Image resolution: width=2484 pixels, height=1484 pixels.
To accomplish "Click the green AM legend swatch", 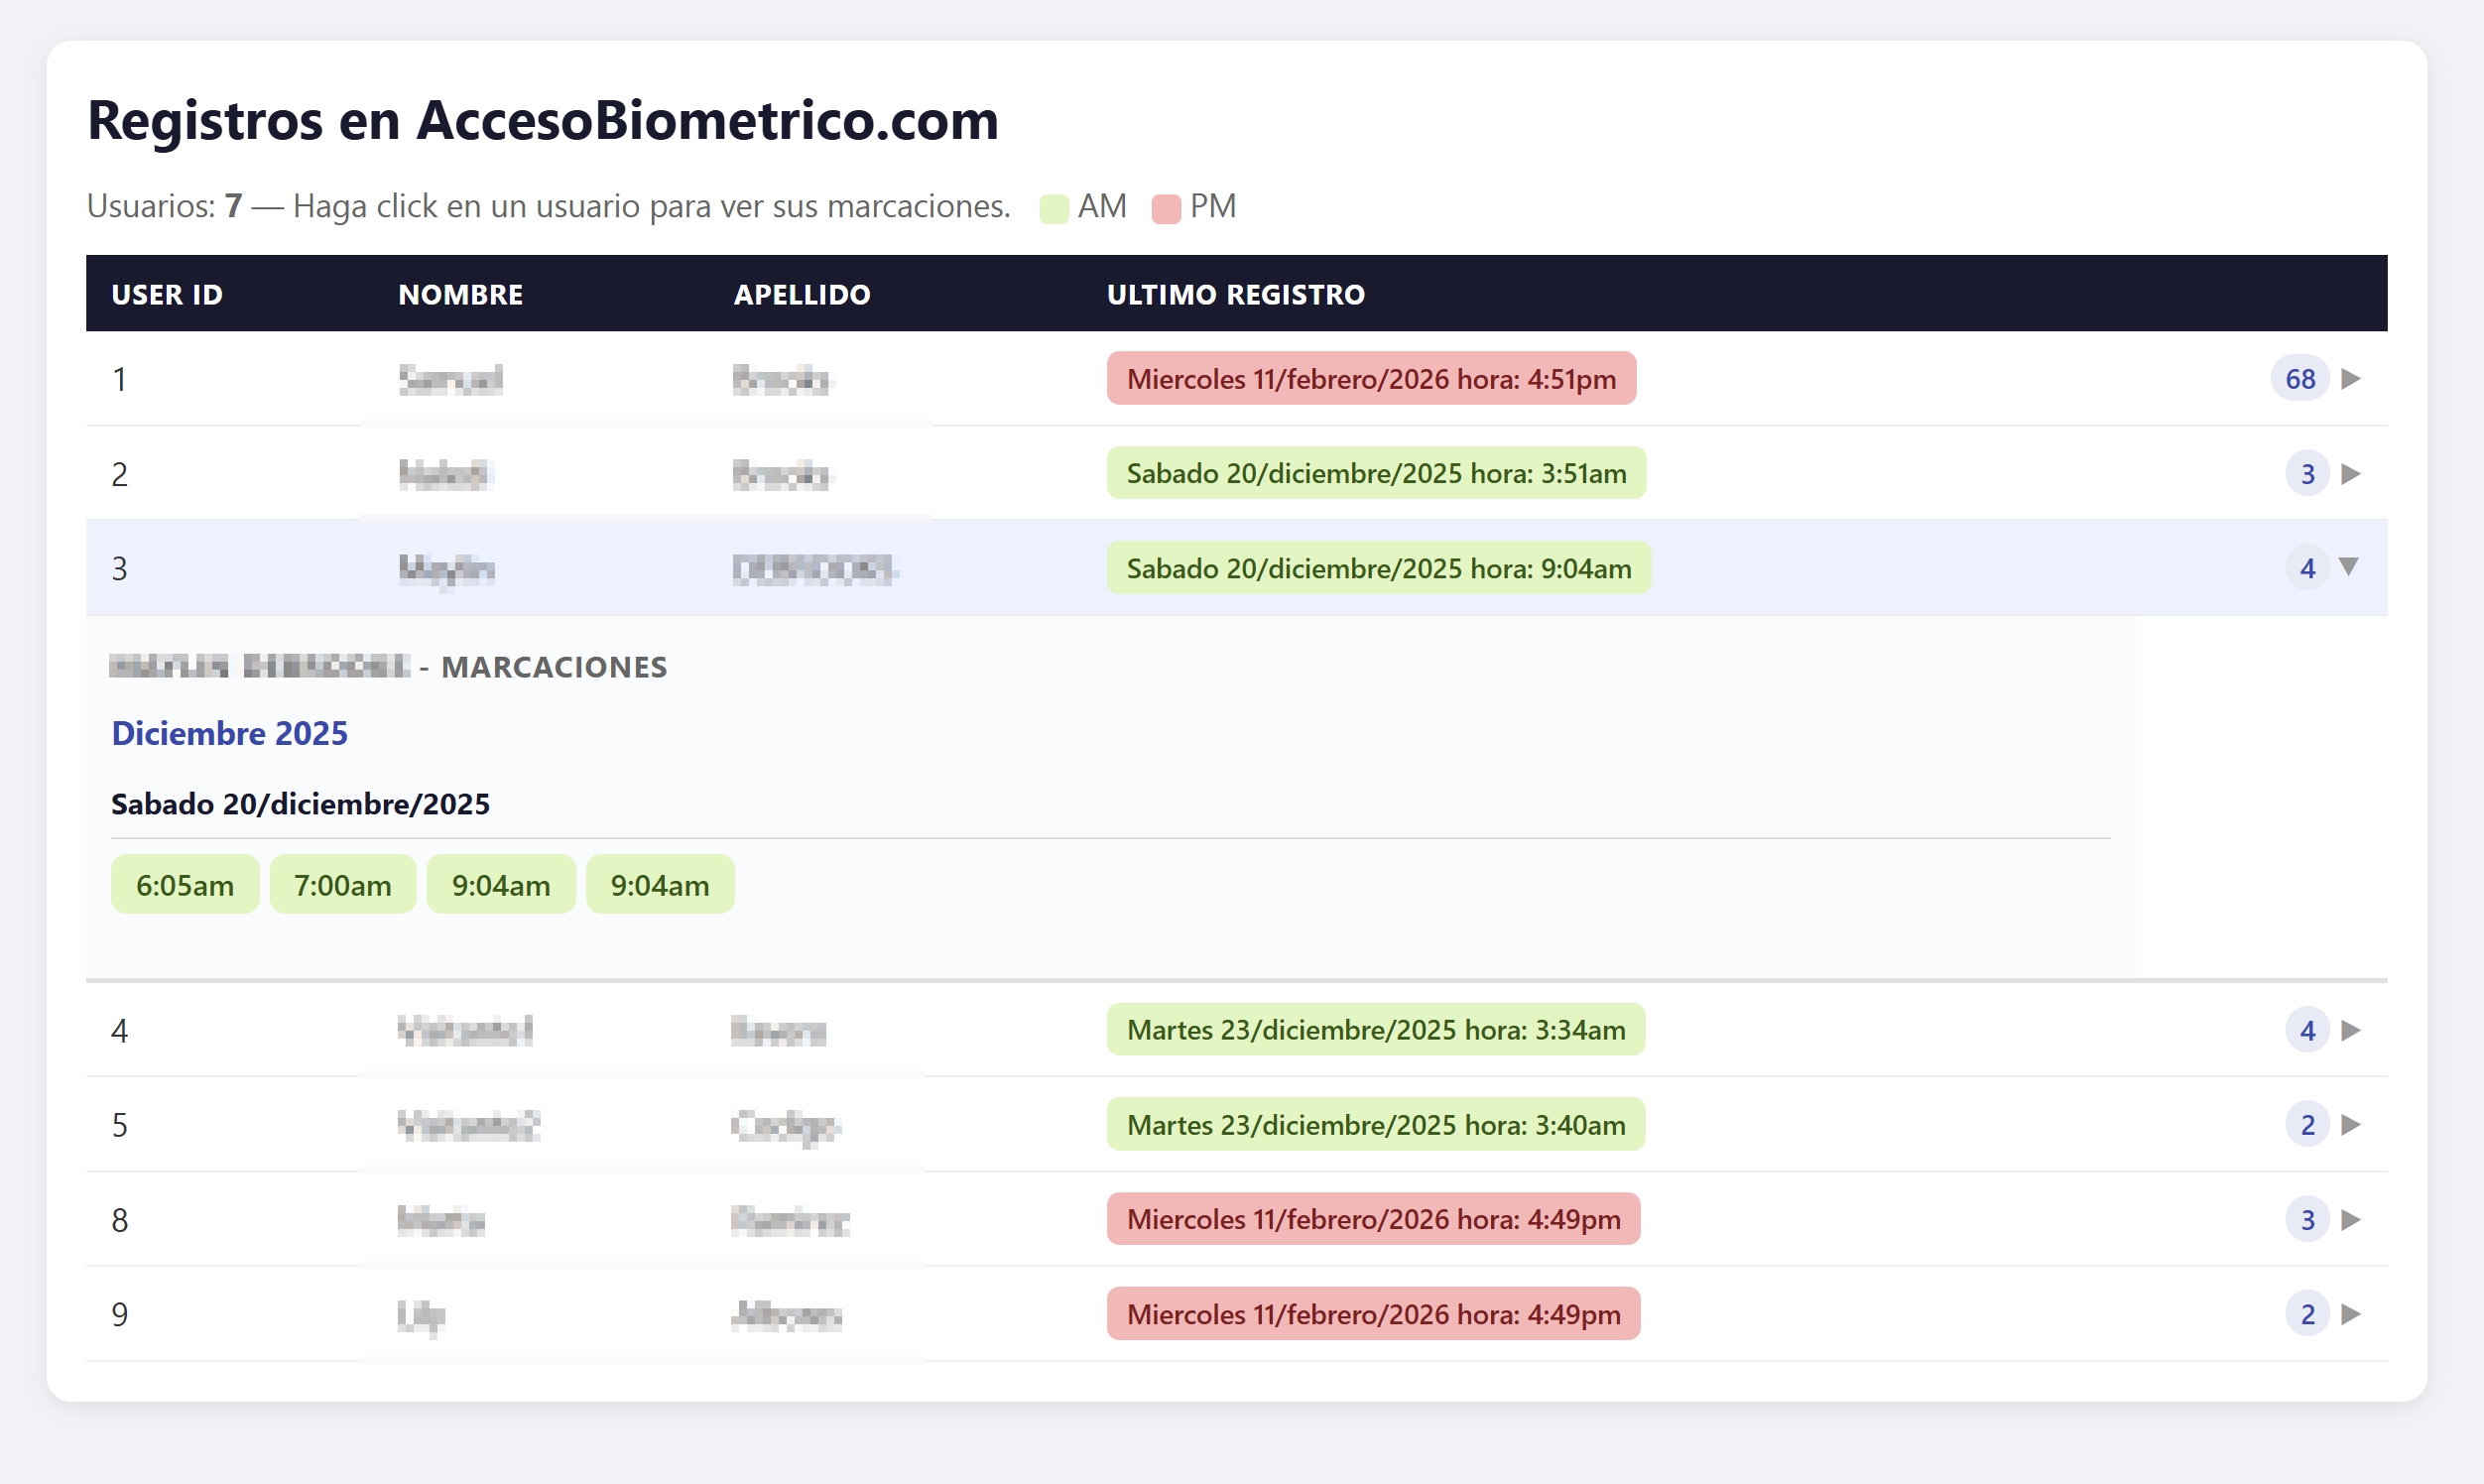I will 1053,208.
